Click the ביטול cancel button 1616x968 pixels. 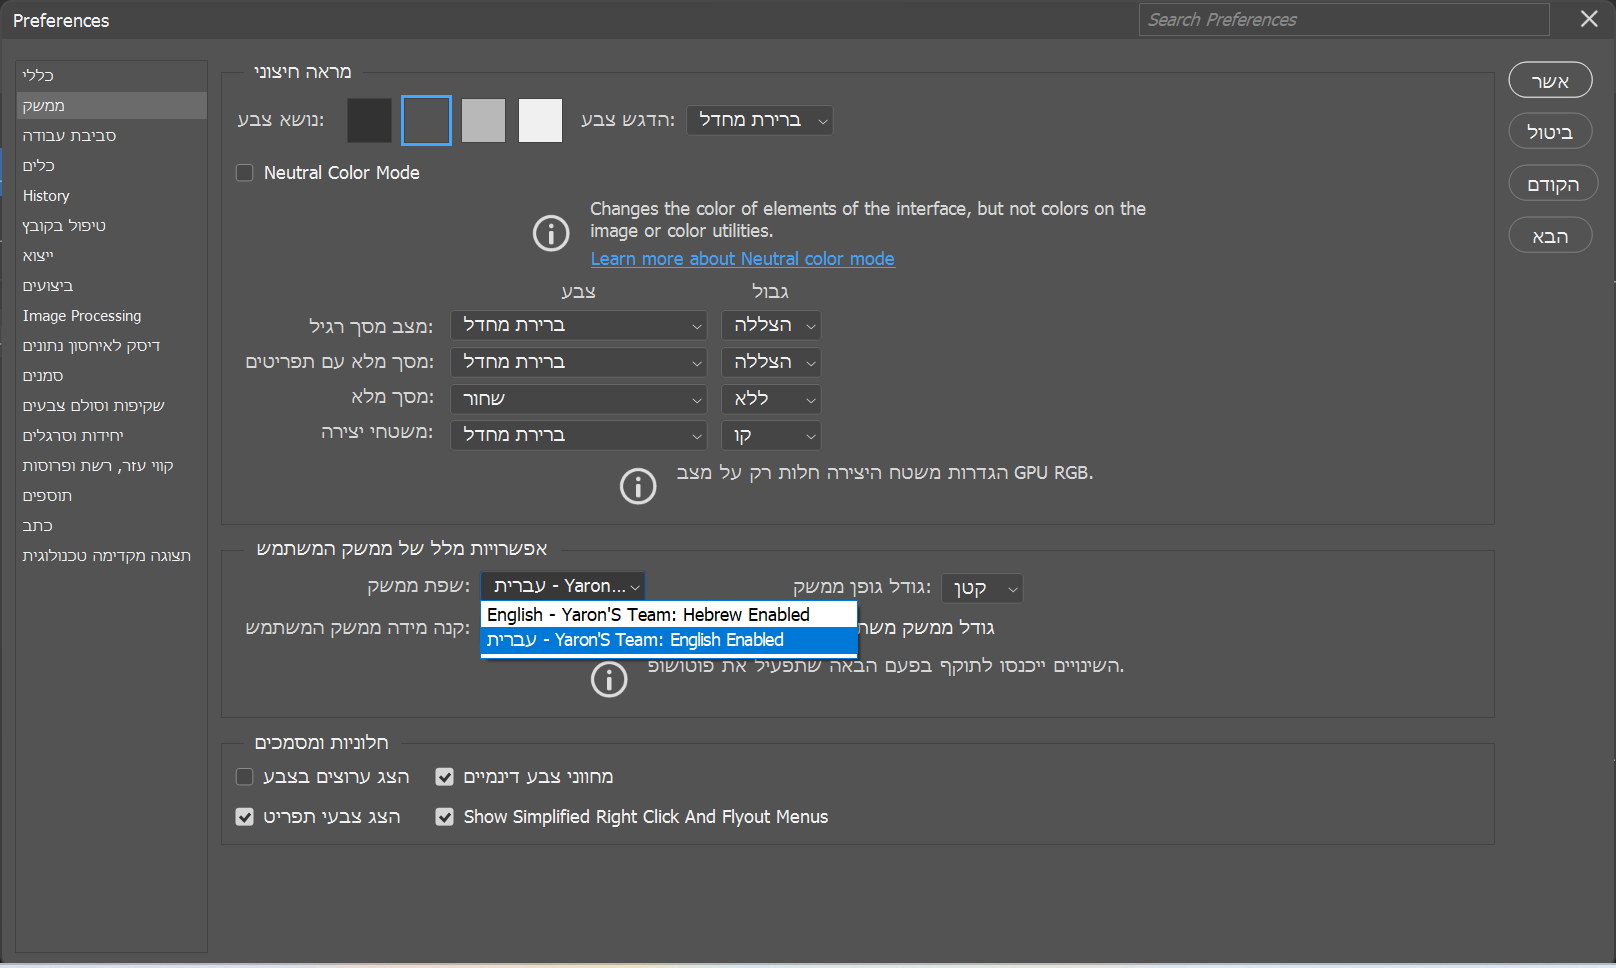1550,131
